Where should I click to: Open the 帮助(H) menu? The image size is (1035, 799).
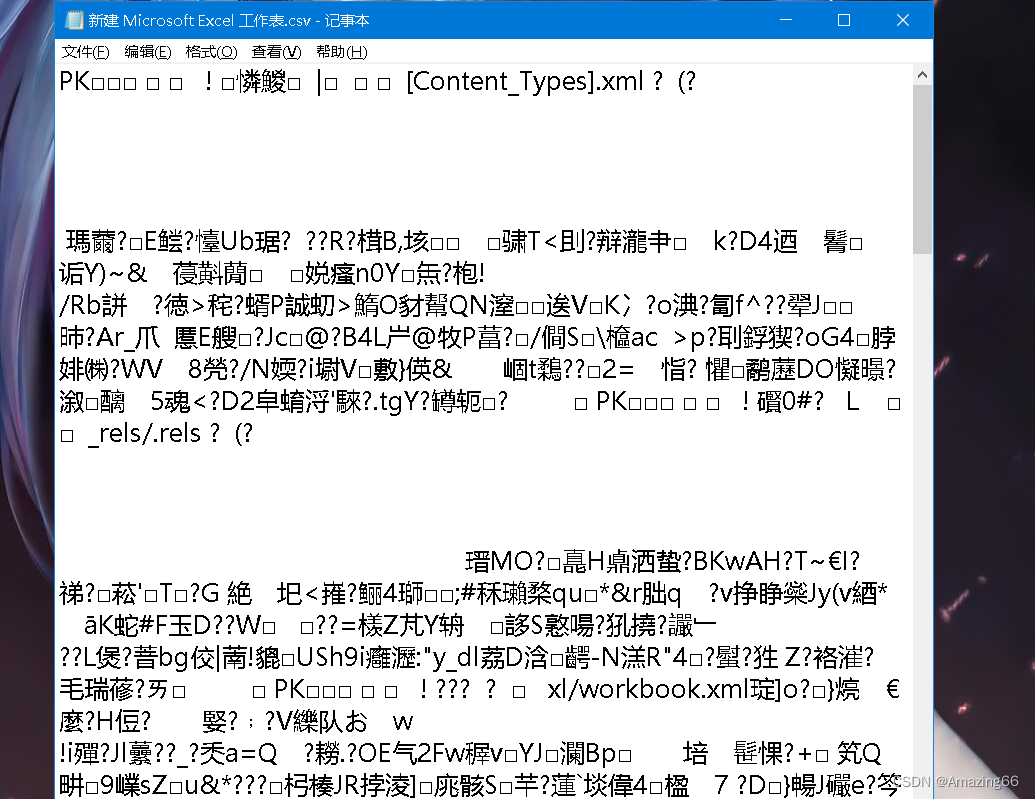click(341, 52)
